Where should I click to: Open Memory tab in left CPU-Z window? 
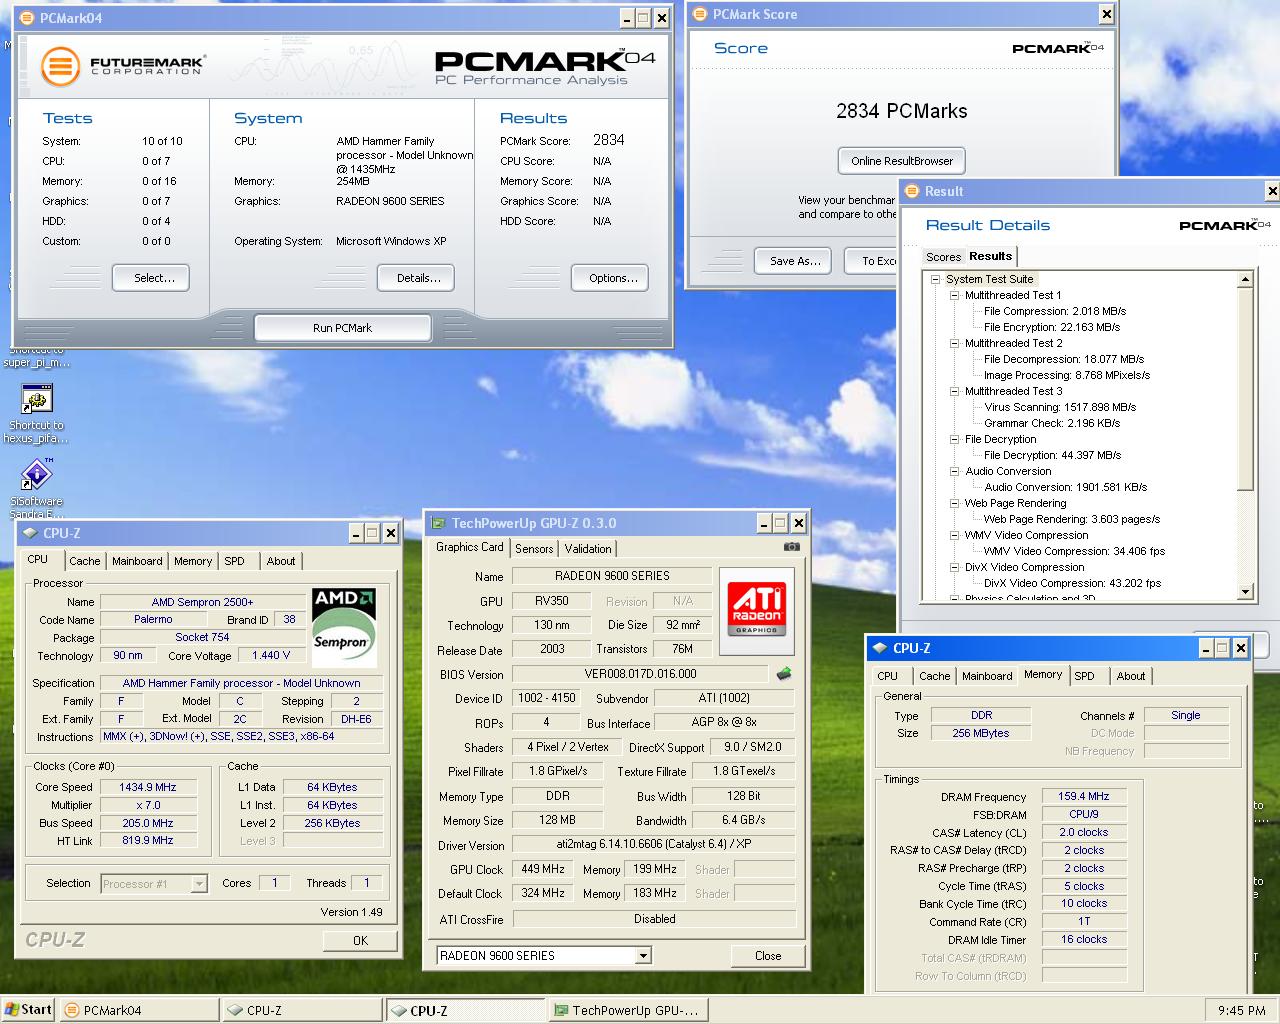(193, 561)
